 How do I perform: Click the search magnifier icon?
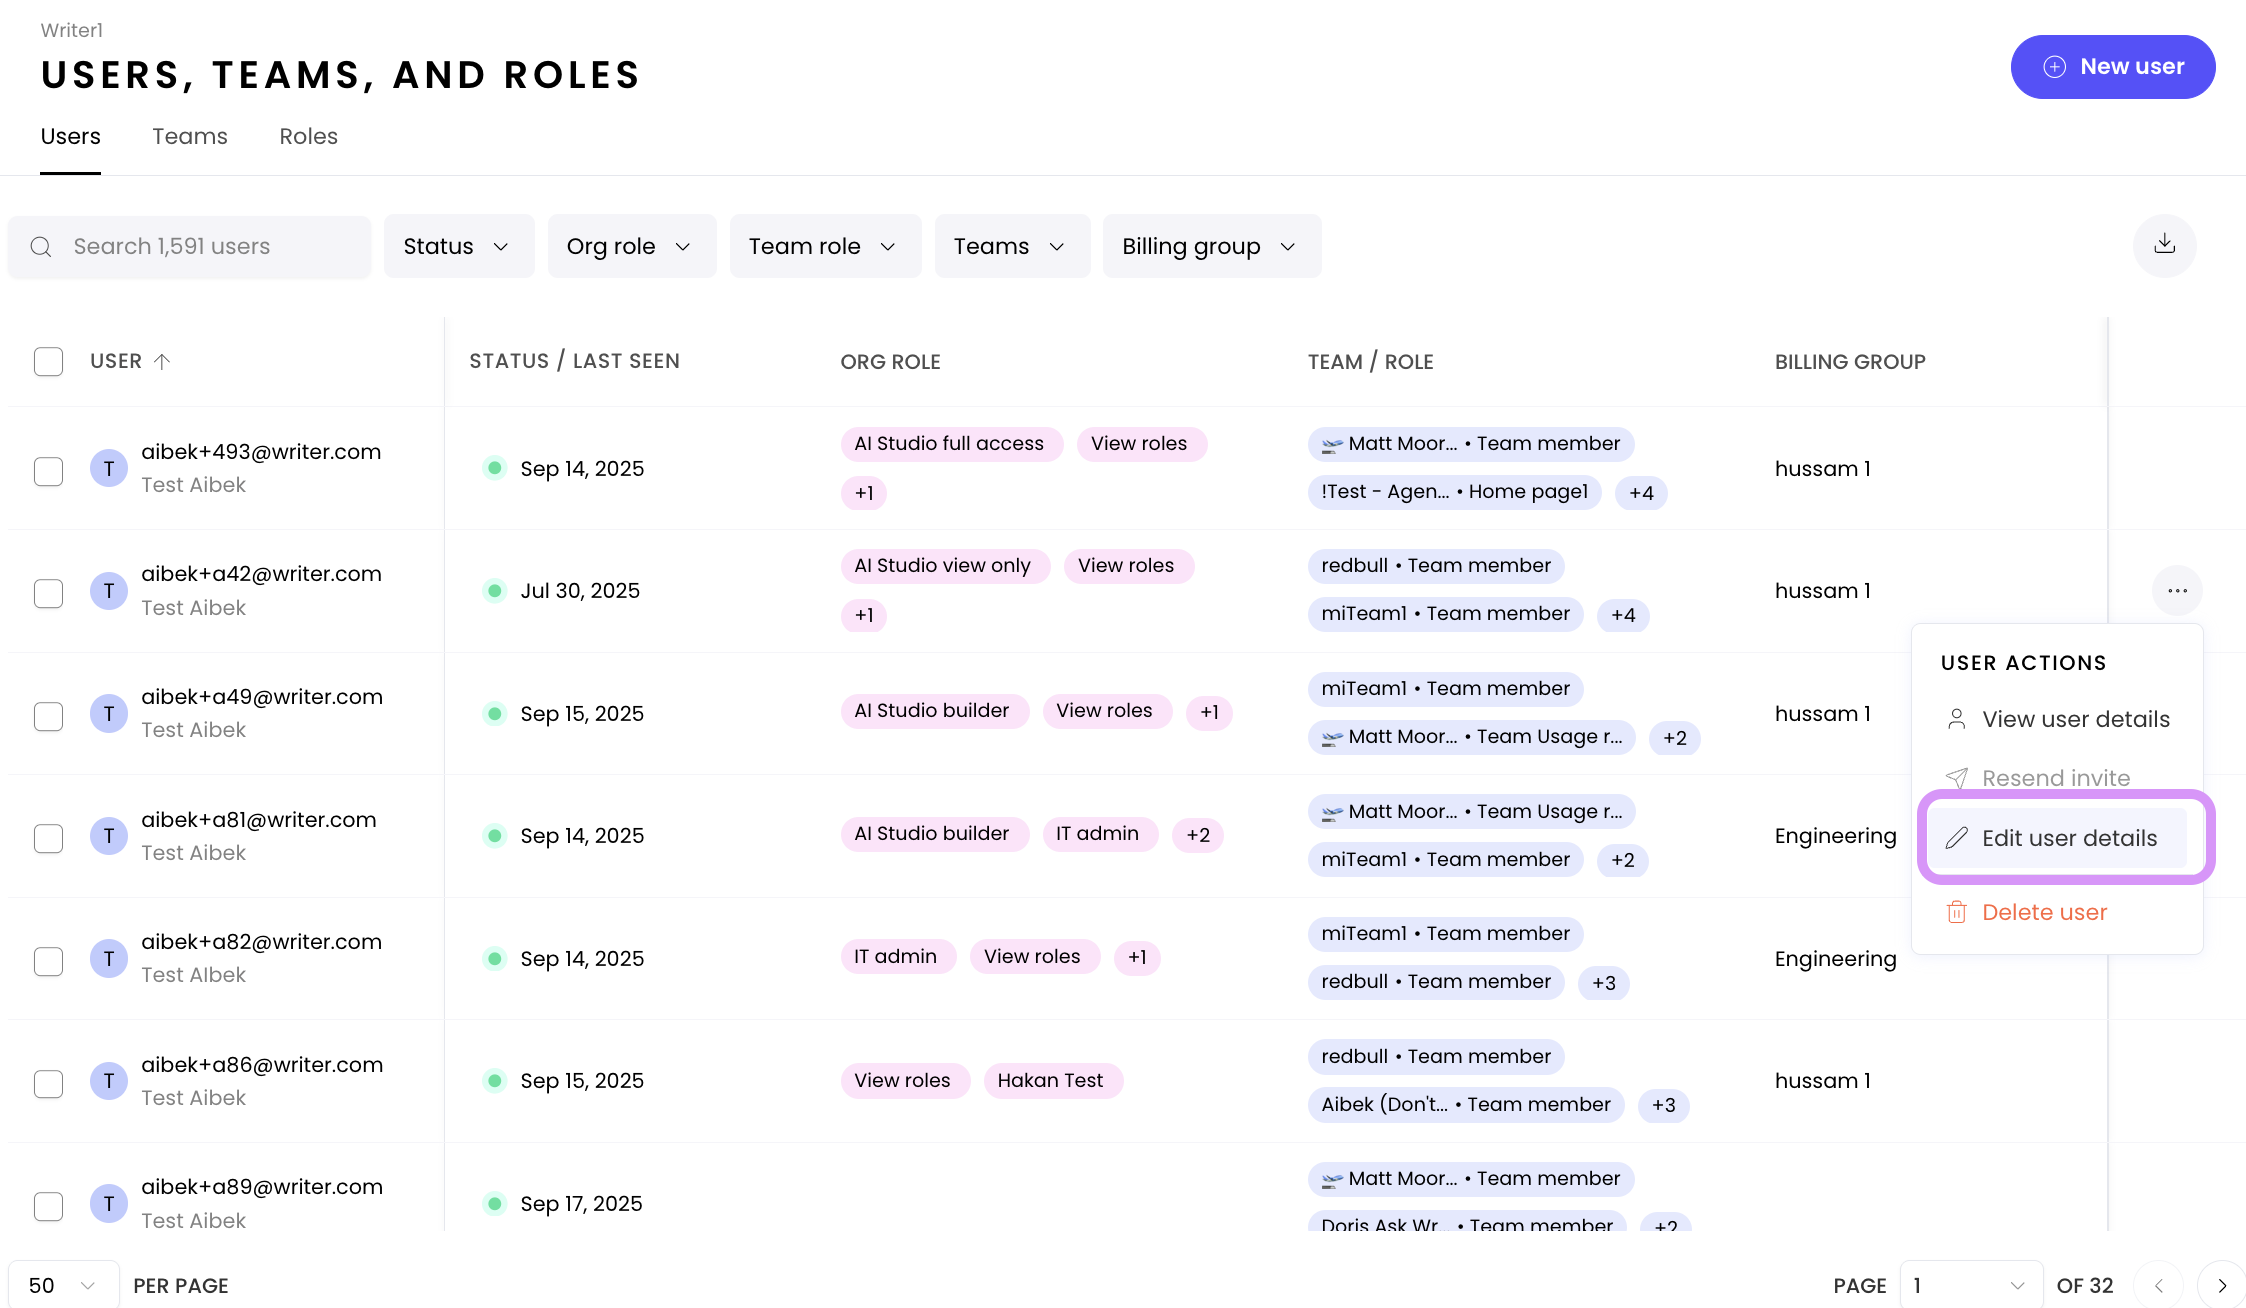coord(41,247)
